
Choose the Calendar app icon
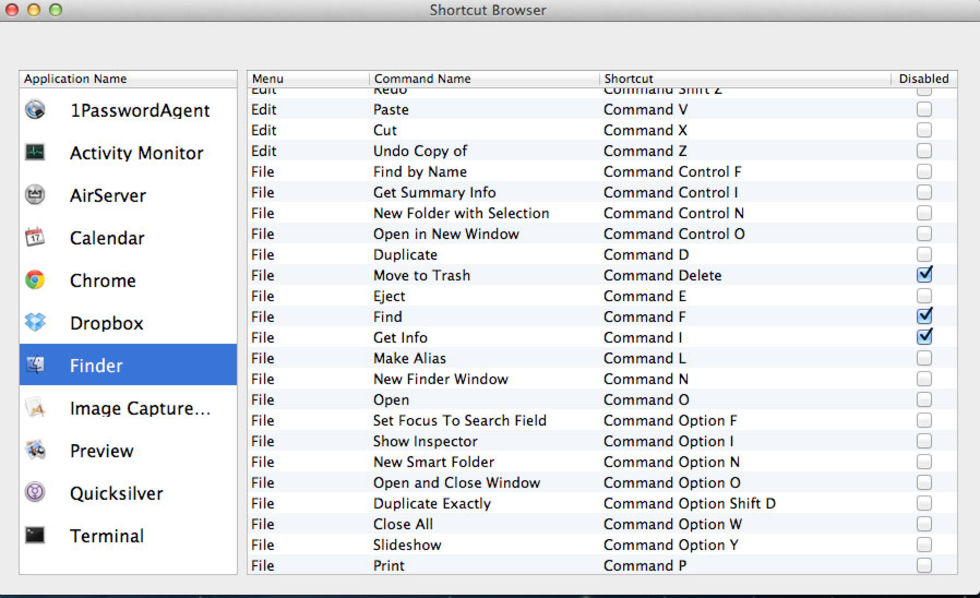36,238
